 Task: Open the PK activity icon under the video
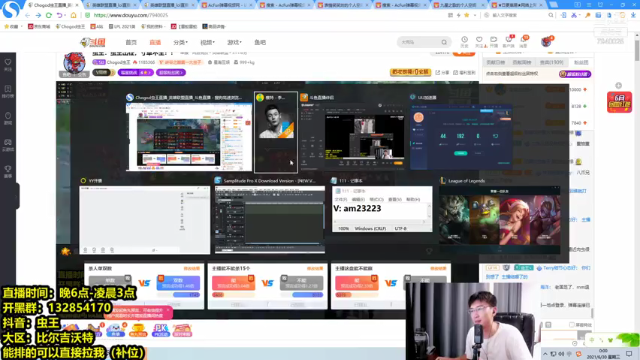(x=160, y=330)
